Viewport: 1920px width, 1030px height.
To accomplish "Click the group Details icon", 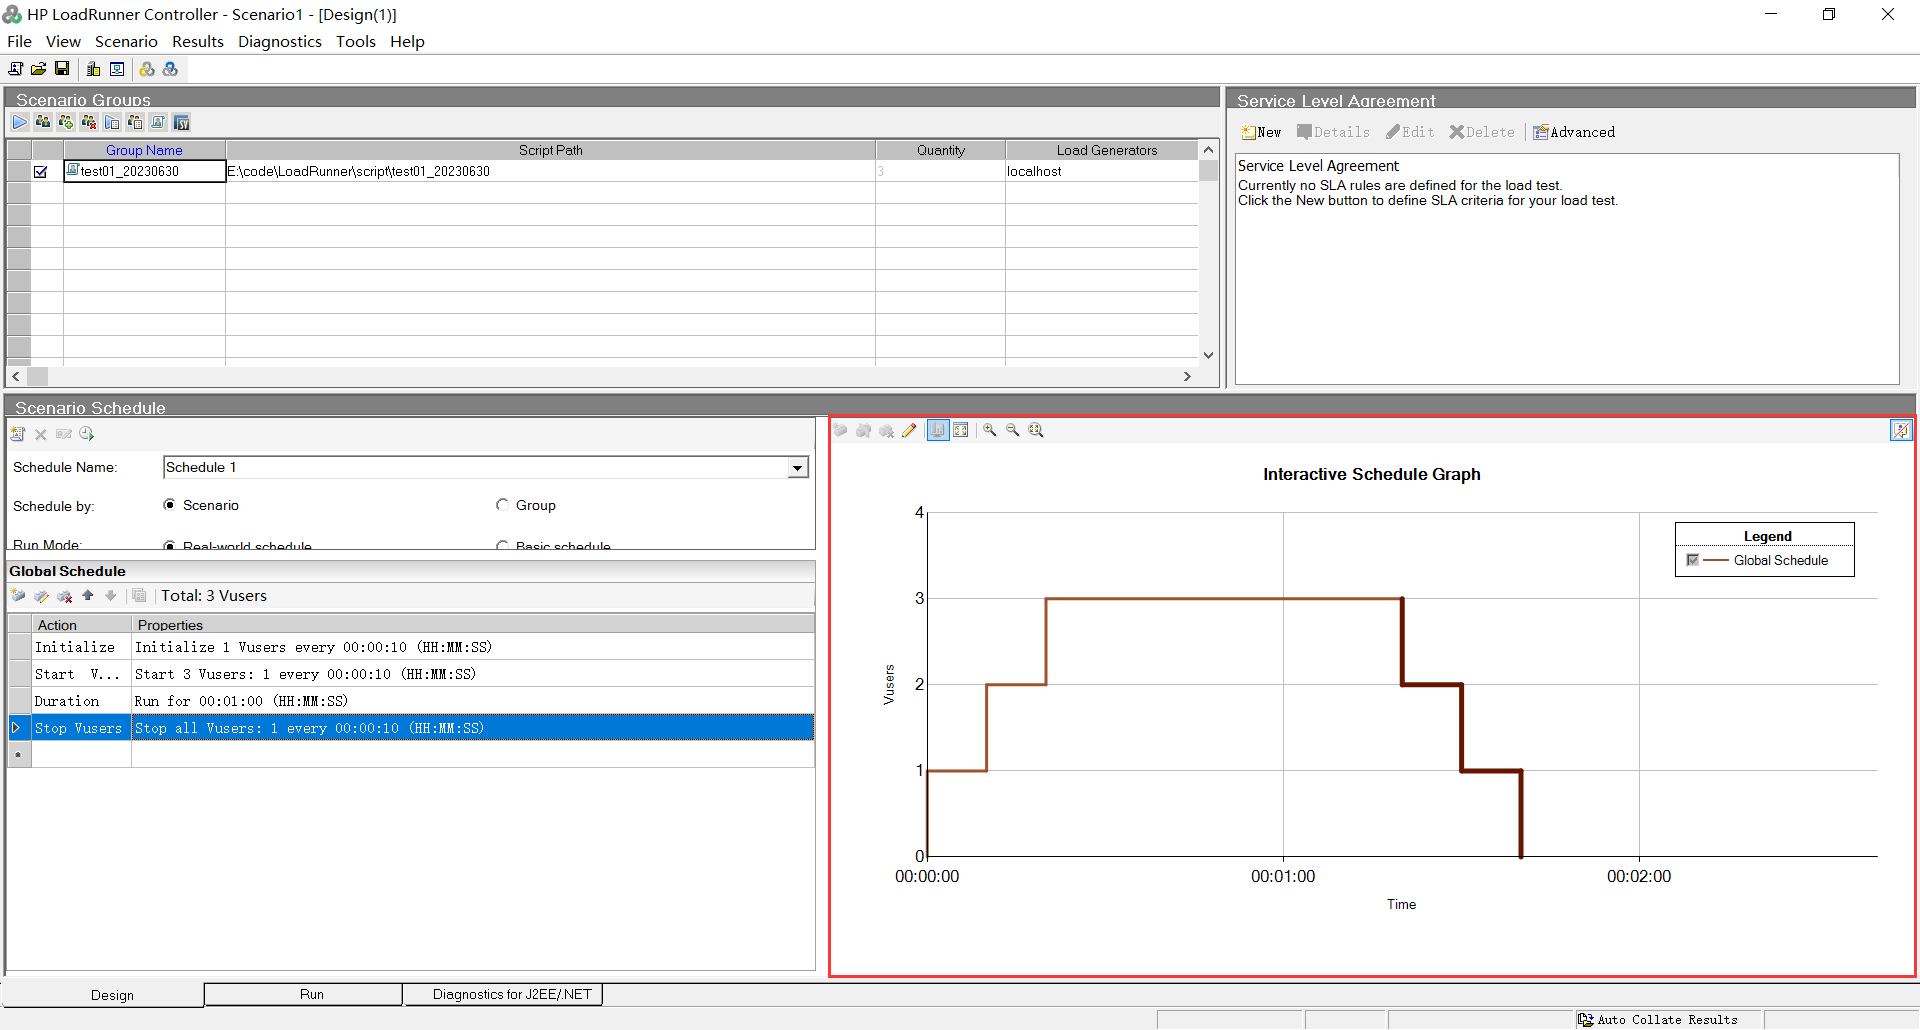I will [135, 122].
